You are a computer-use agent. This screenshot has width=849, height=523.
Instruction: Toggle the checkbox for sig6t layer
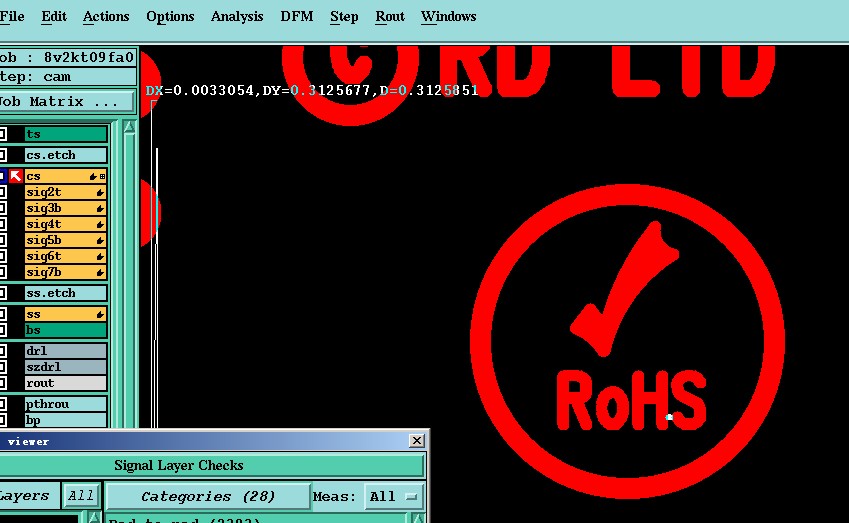click(x=3, y=256)
